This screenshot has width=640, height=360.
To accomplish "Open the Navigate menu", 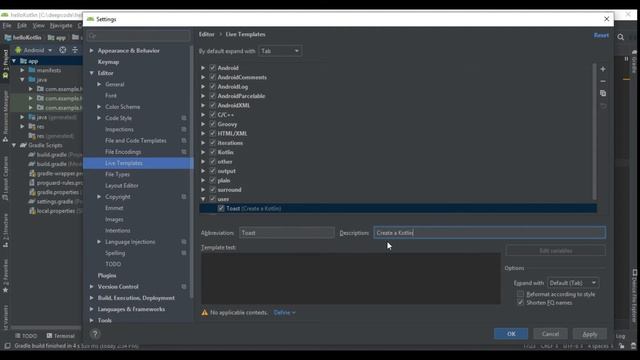I will (61, 25).
